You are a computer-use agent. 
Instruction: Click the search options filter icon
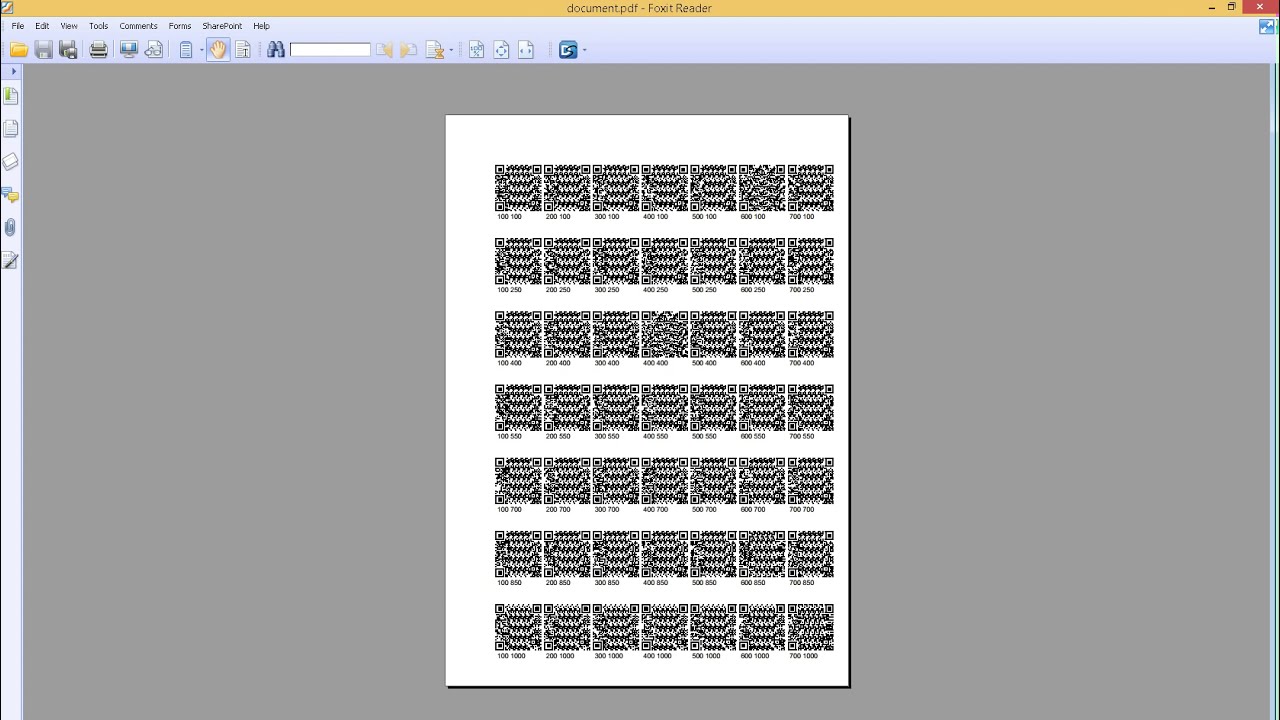tap(435, 50)
